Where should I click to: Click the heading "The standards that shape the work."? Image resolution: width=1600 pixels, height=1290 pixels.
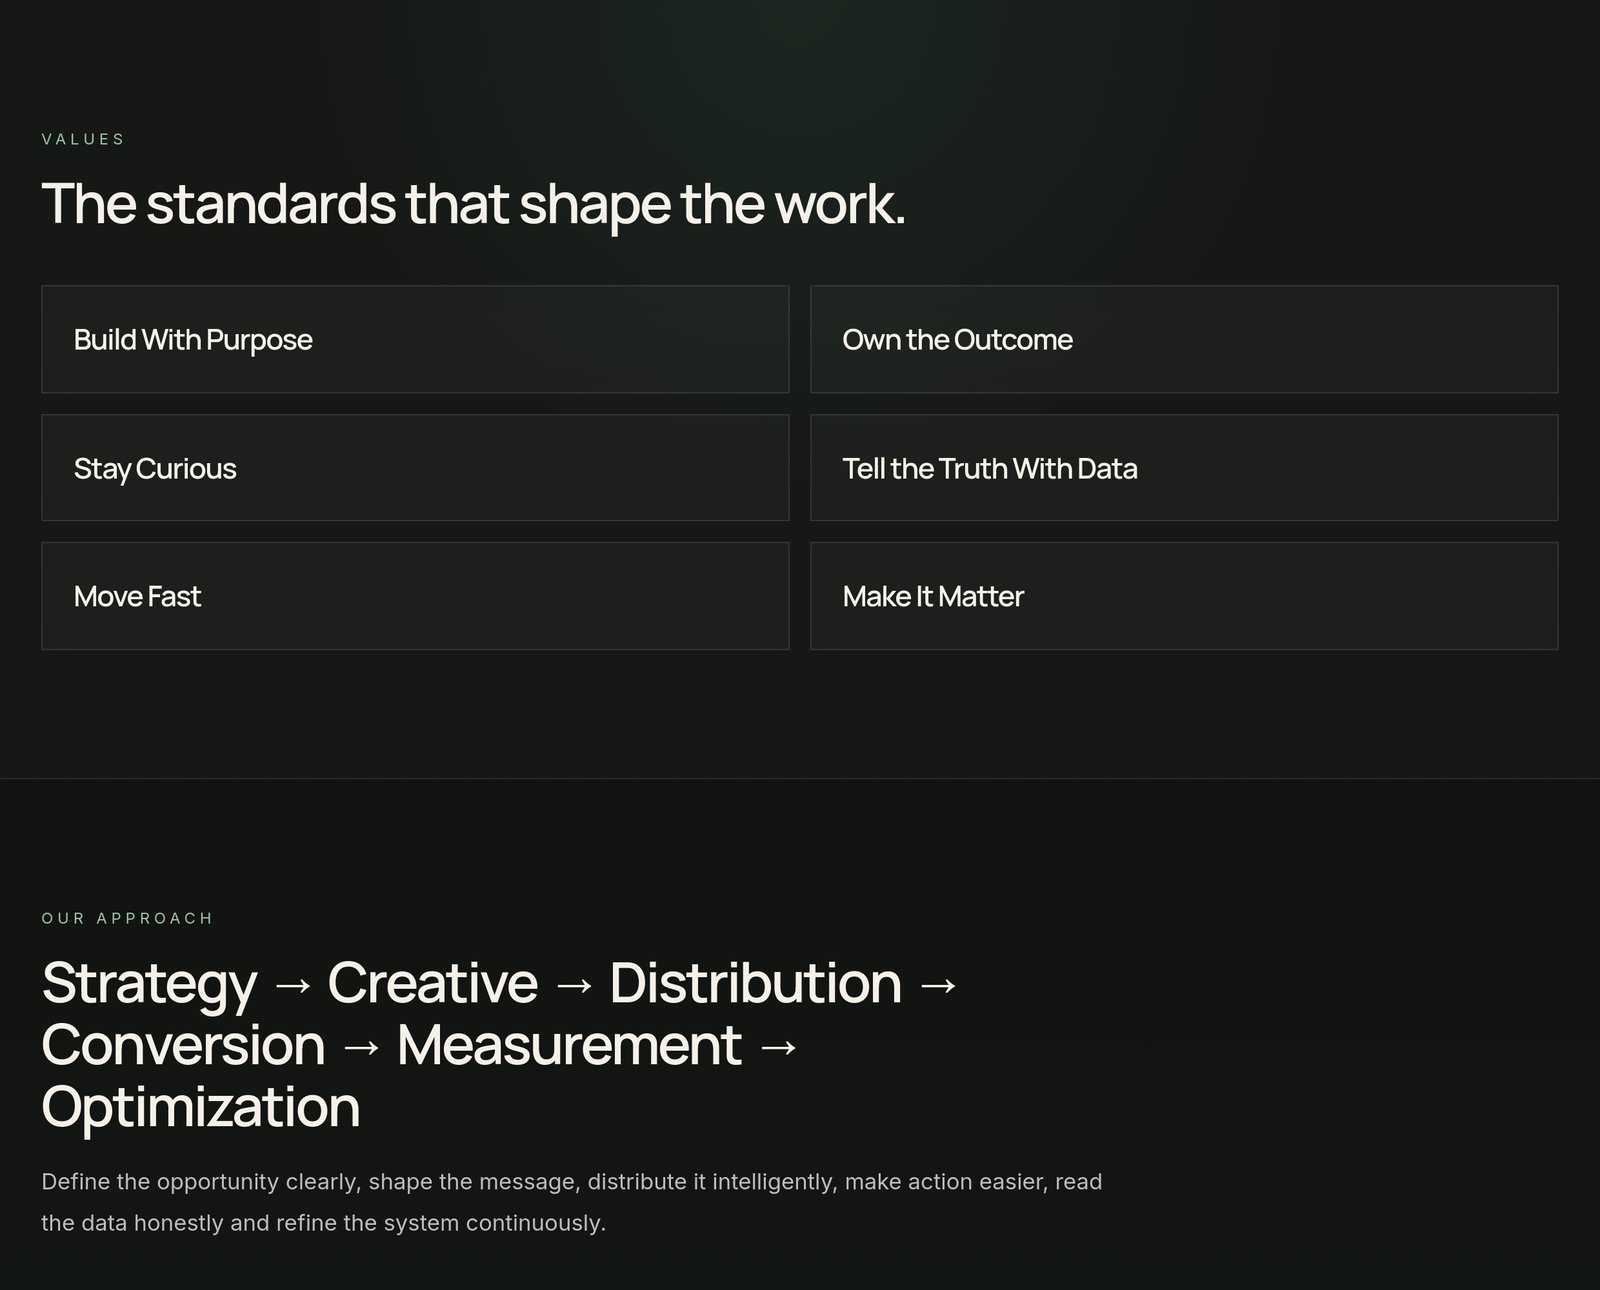(473, 205)
